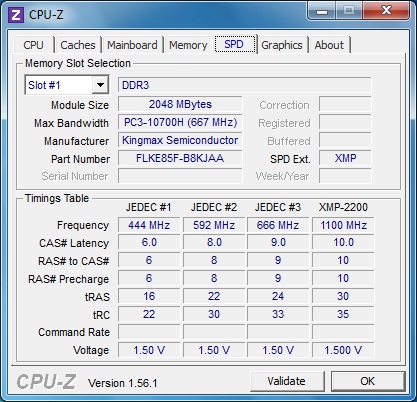
Task: Click the JEDEC #1 column header
Action: [149, 207]
